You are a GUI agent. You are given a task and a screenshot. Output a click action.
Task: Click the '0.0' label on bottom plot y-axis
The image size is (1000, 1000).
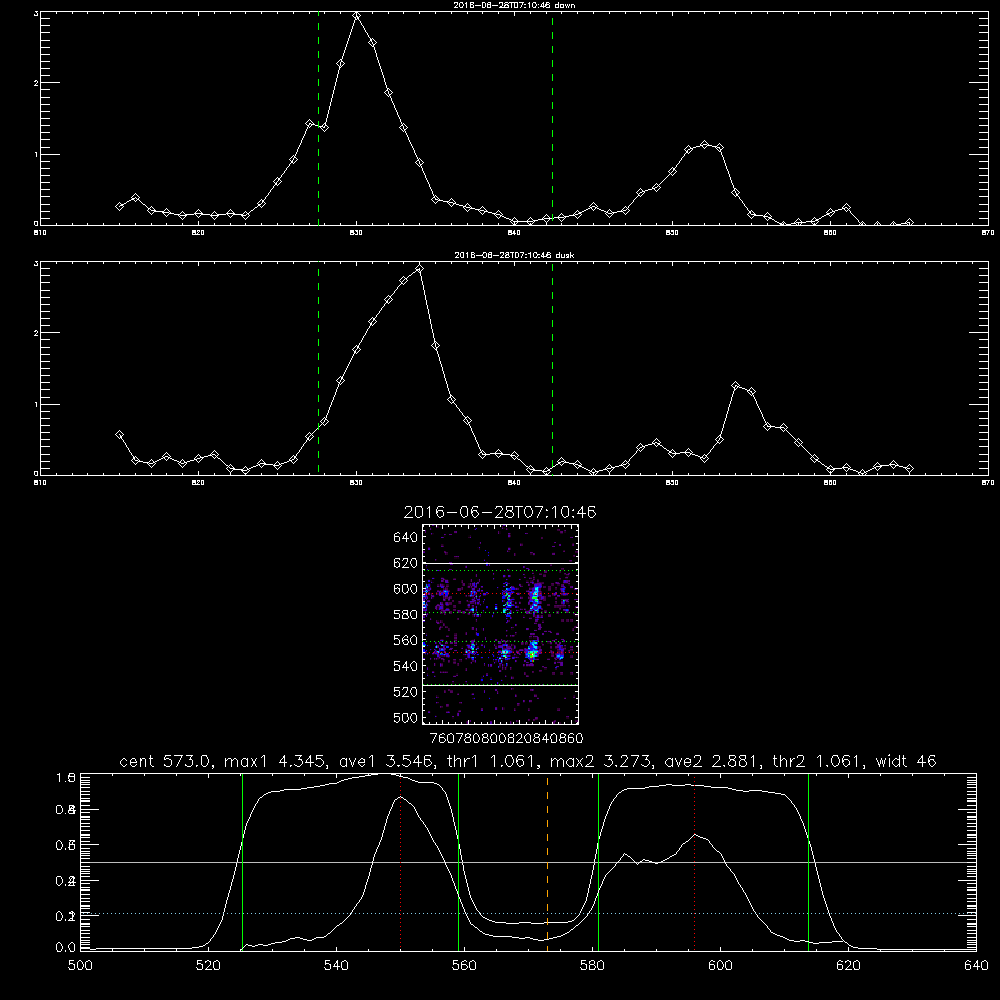pos(66,947)
